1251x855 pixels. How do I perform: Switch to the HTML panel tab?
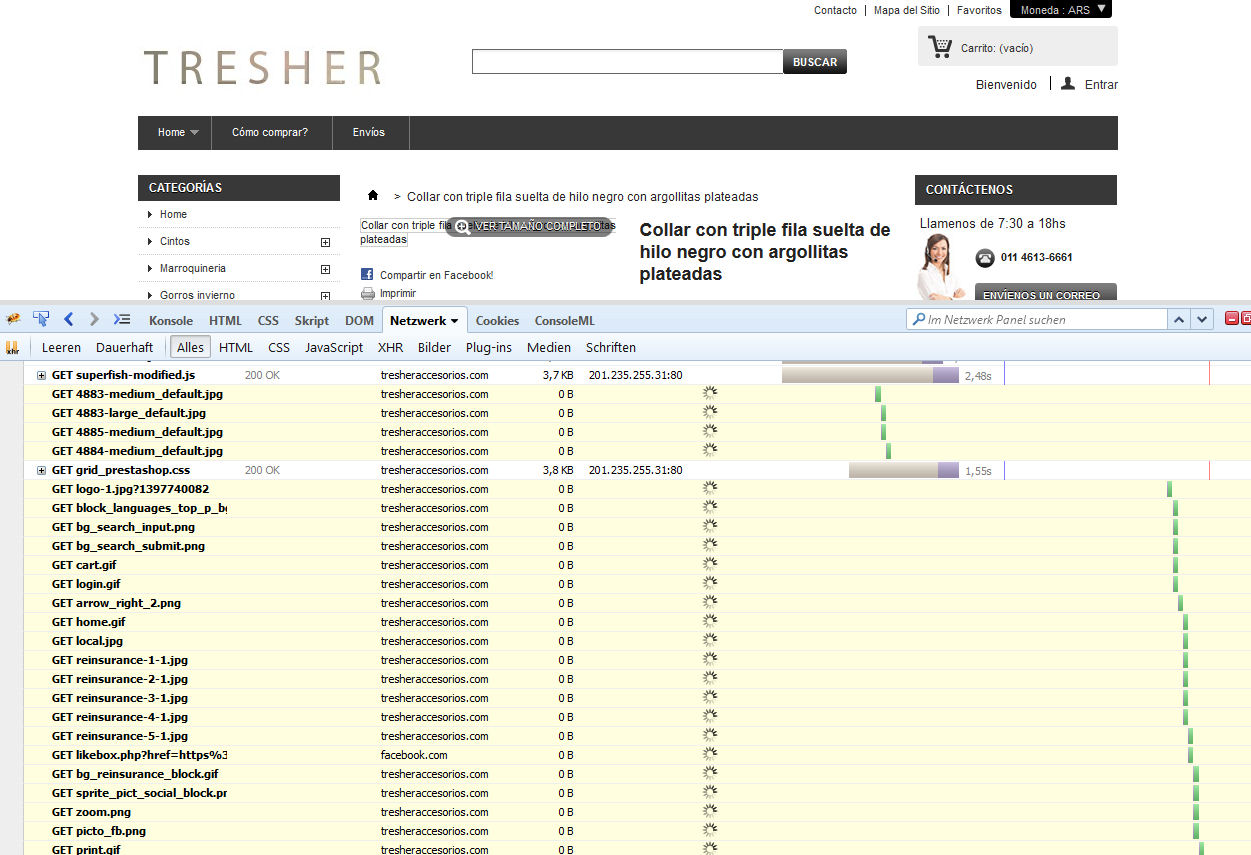225,320
